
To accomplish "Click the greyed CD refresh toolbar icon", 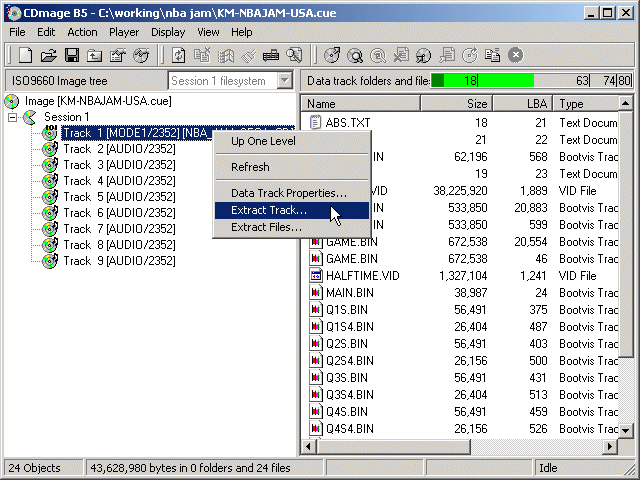I will [x=470, y=55].
